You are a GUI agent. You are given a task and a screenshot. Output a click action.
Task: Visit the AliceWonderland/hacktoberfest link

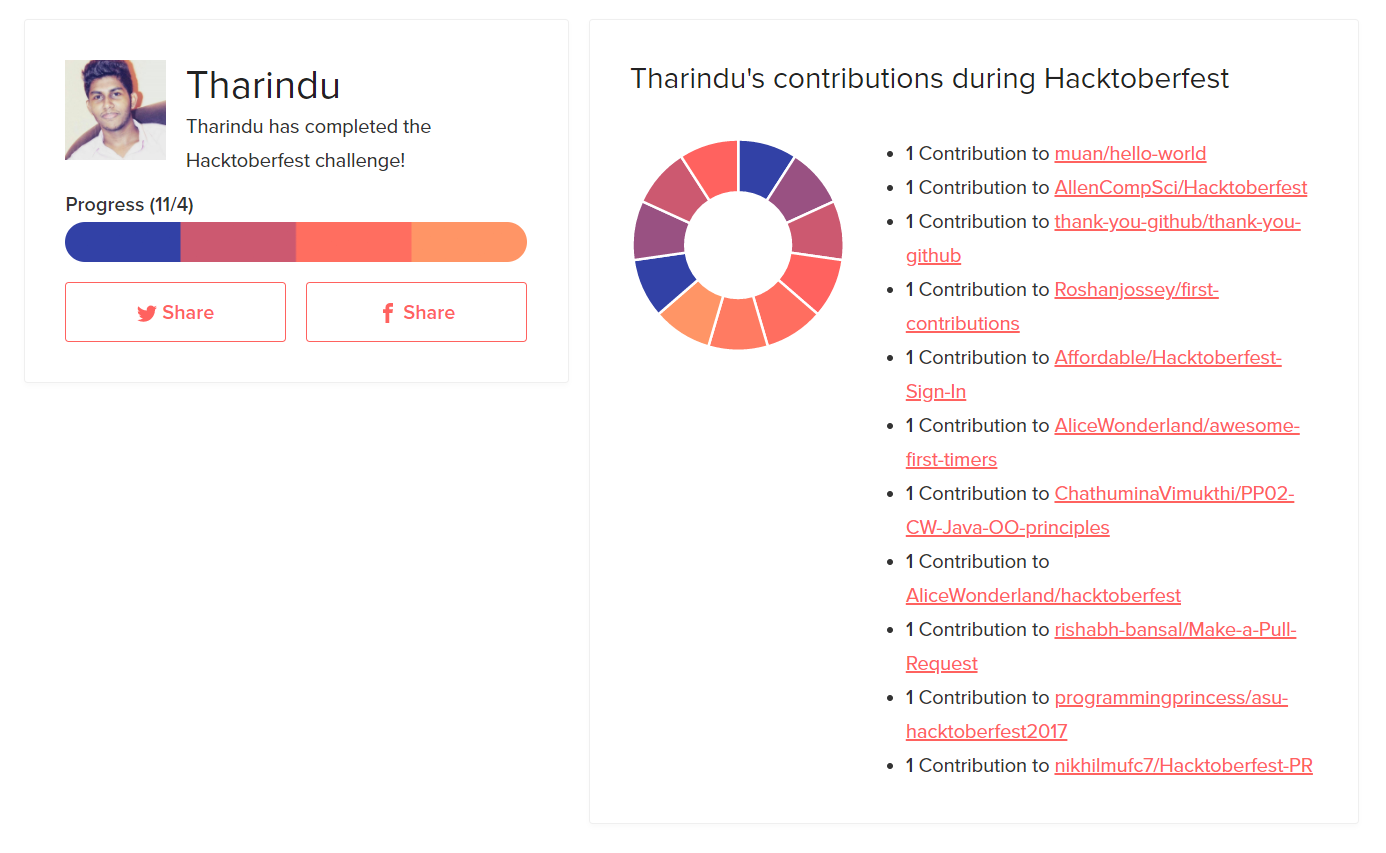coord(1043,596)
